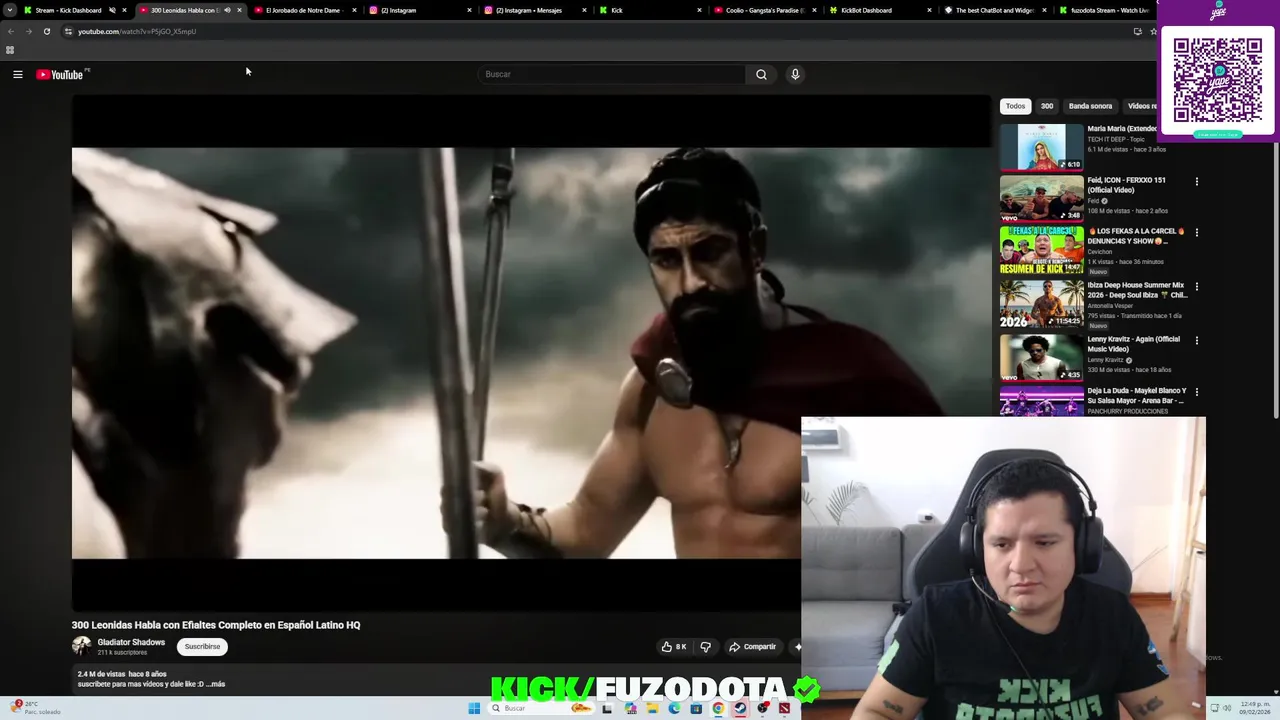Open Ibiza Deep House Summer Mix thumbnail
This screenshot has height=720, width=1280.
[x=1042, y=304]
